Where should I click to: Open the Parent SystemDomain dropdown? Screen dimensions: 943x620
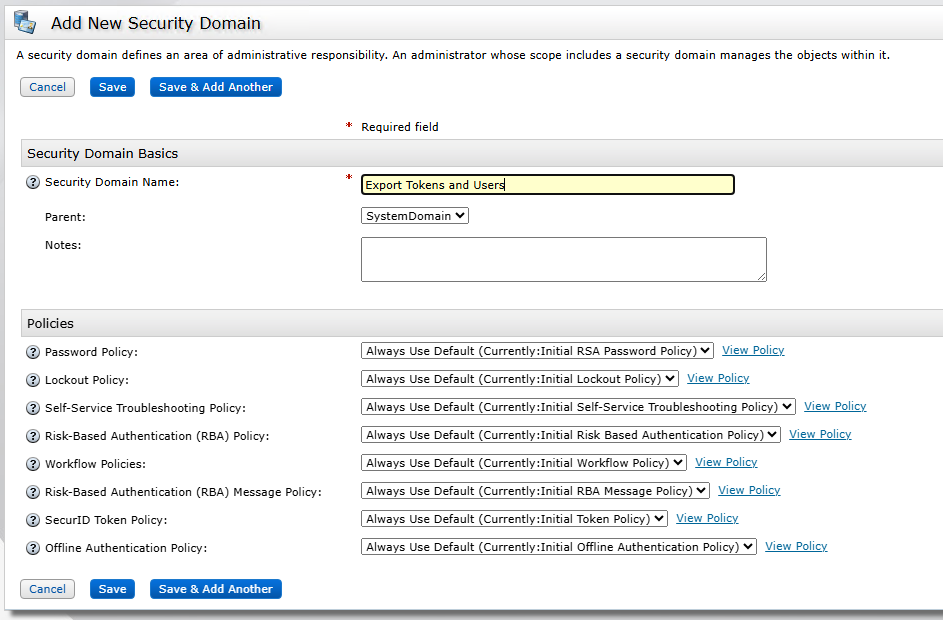click(414, 215)
